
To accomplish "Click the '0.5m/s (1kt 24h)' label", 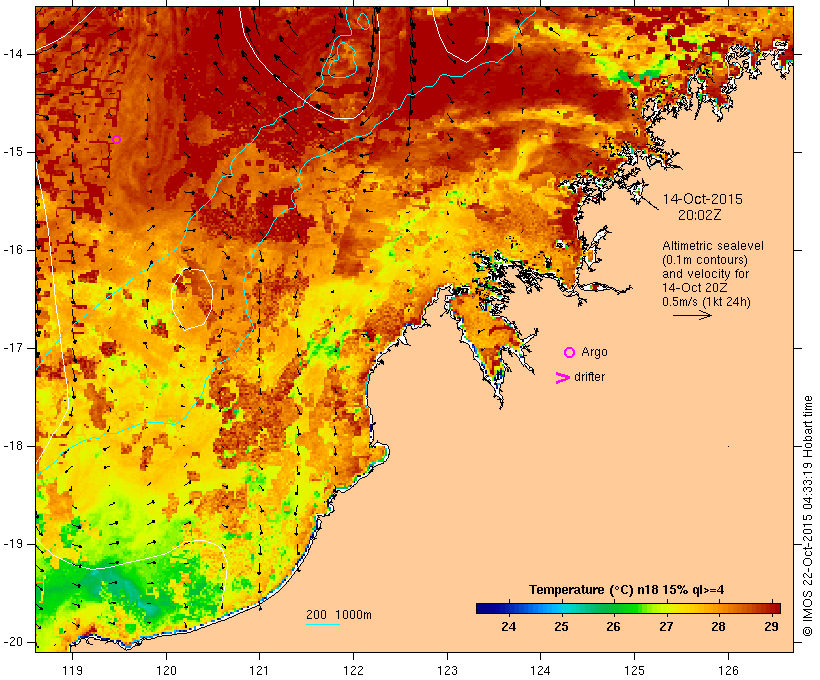I will pos(706,302).
